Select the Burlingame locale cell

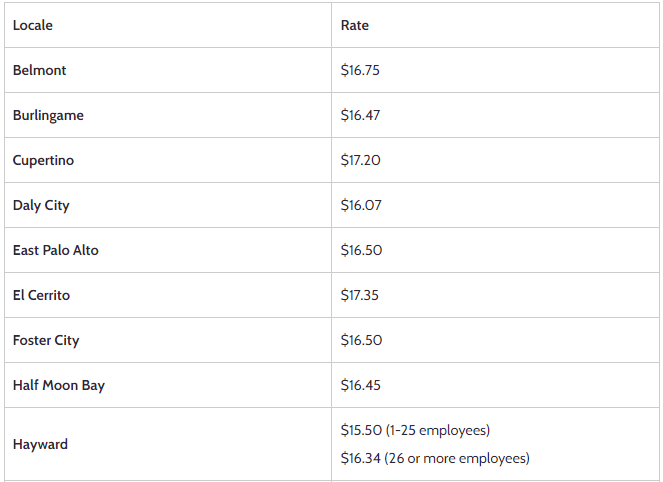pos(48,115)
